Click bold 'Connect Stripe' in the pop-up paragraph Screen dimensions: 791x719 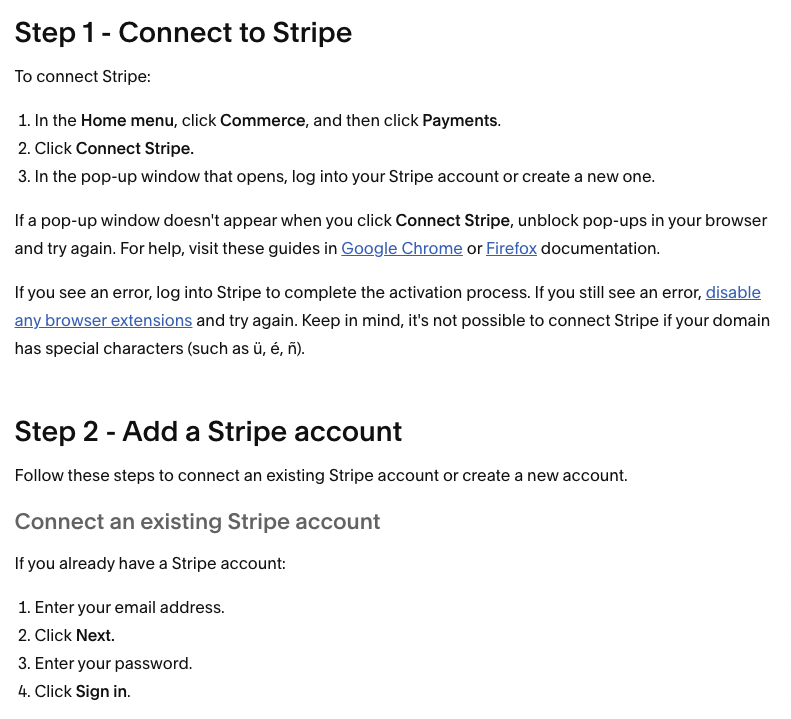[x=453, y=220]
